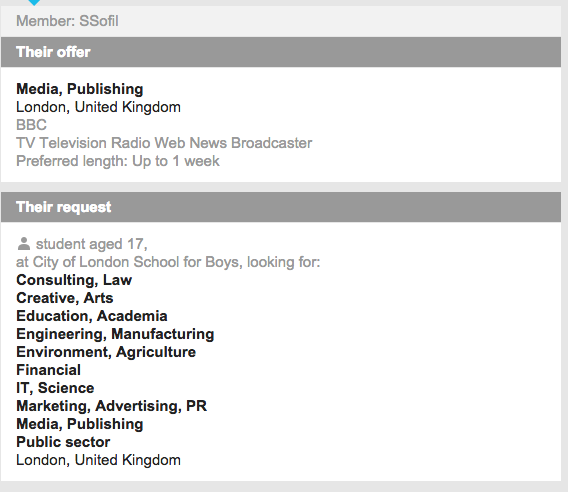Click the blue pointer arrow at top

(x=34, y=3)
